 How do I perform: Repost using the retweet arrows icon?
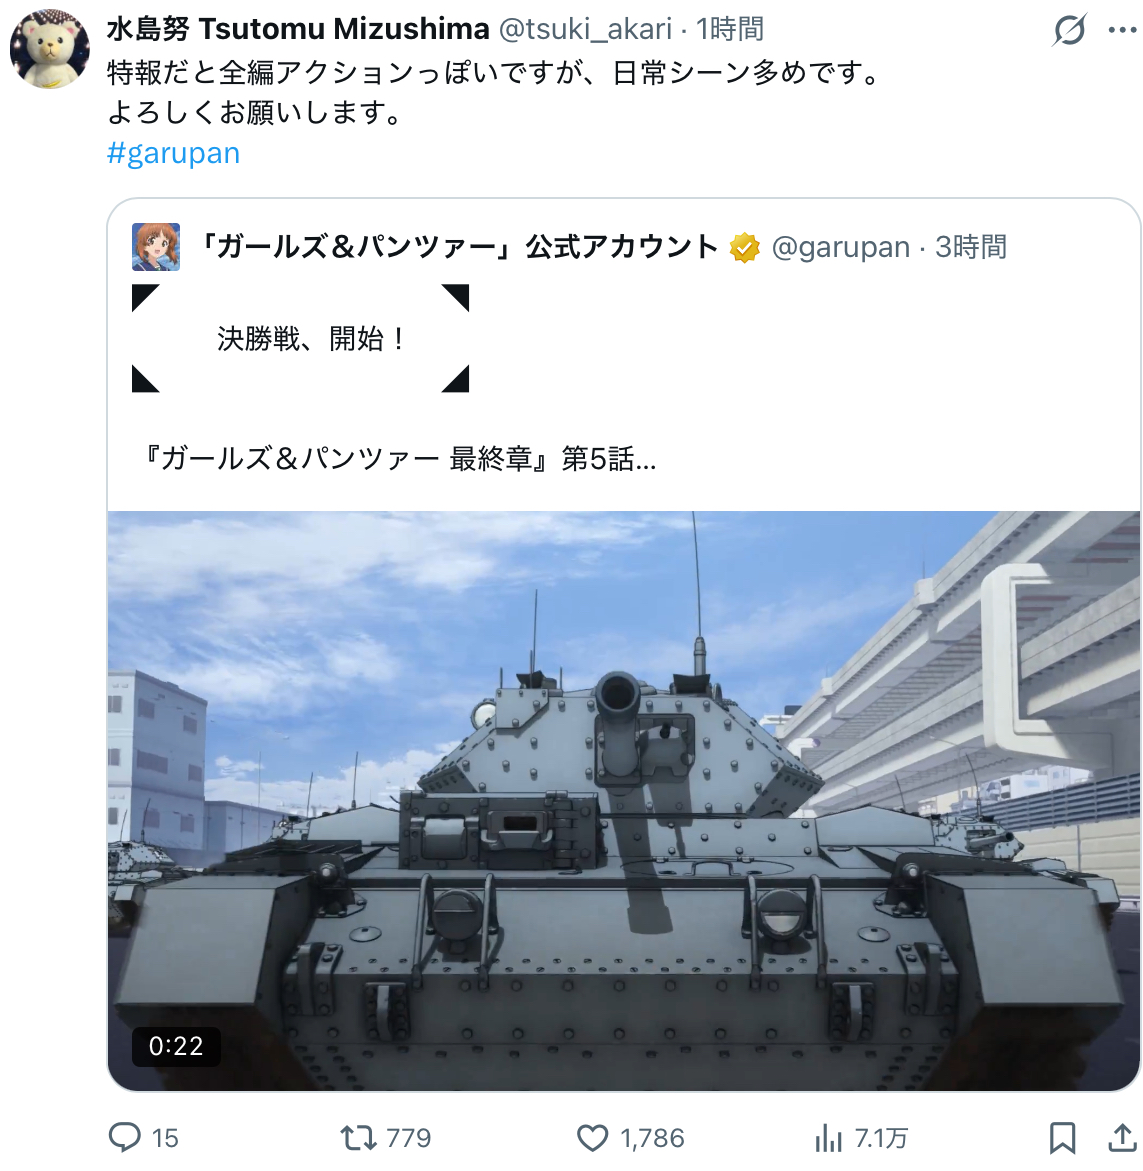pos(358,1137)
